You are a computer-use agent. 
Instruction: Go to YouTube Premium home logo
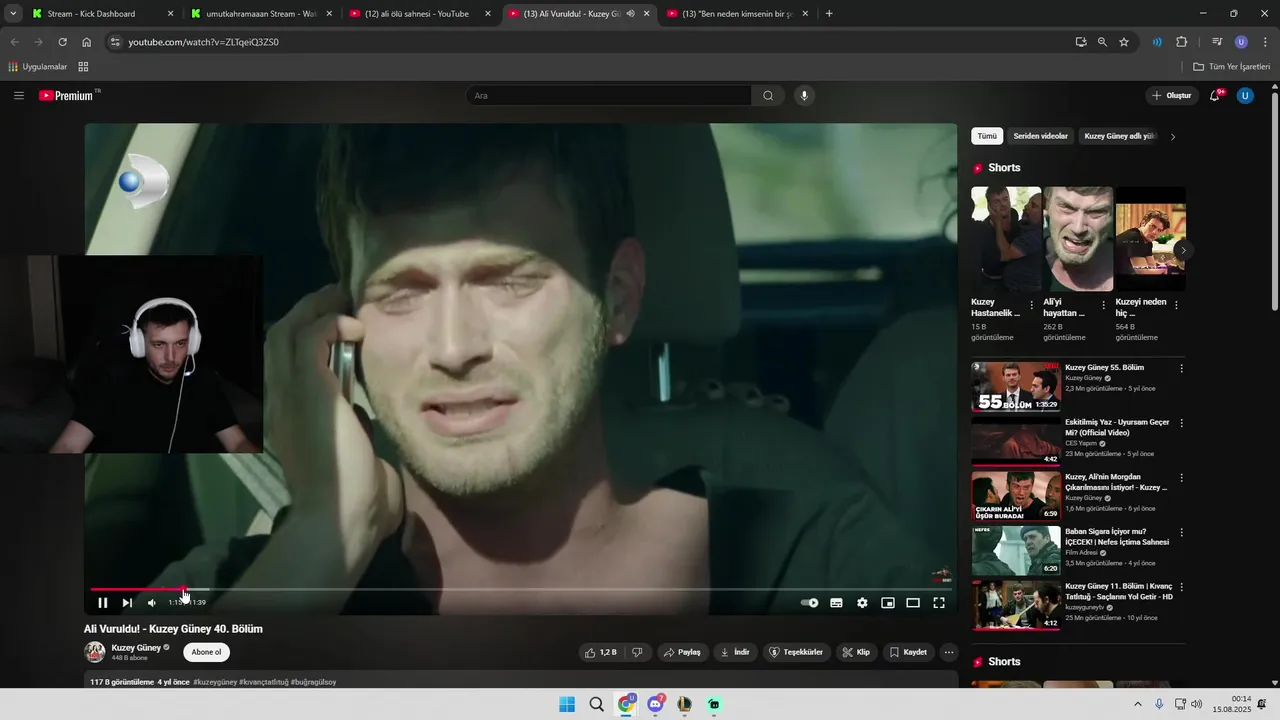tap(66, 96)
